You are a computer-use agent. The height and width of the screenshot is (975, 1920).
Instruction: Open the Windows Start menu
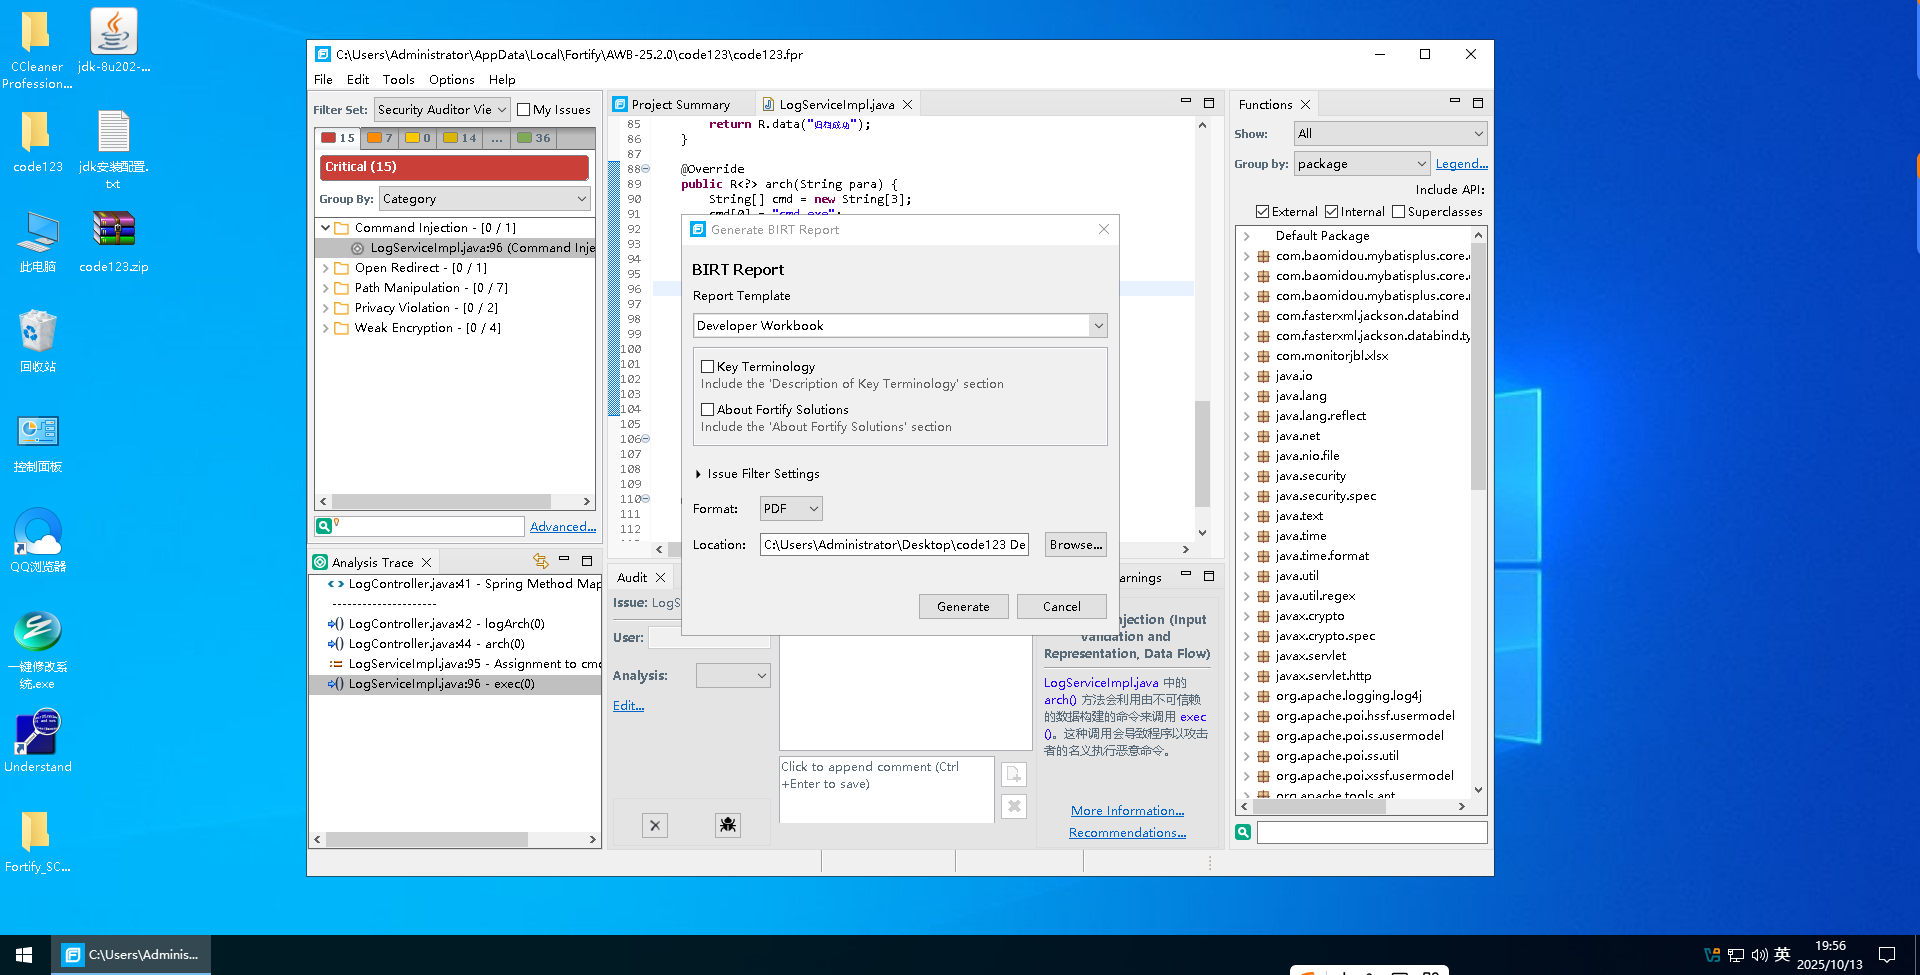[24, 955]
